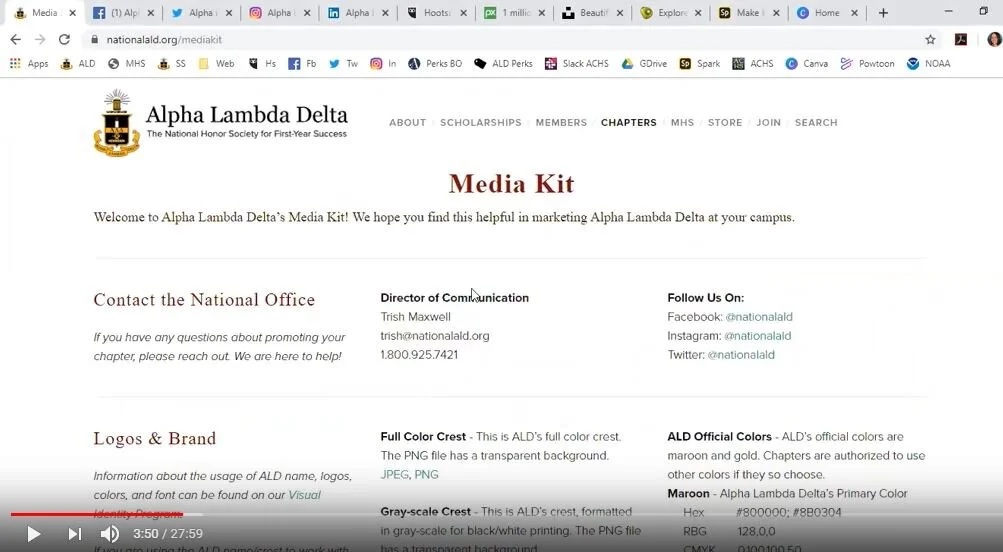Download the Full Color Crest PNG
1003x552 pixels.
click(426, 475)
